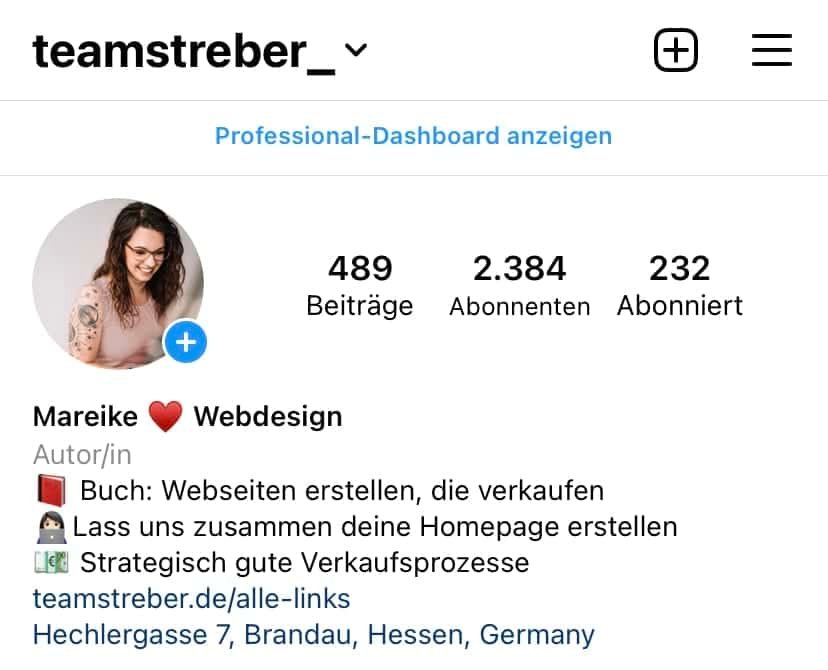Screen dimensions: 828x670
Task: Expand account switcher chevron beside teamstreber_
Action: (x=355, y=50)
